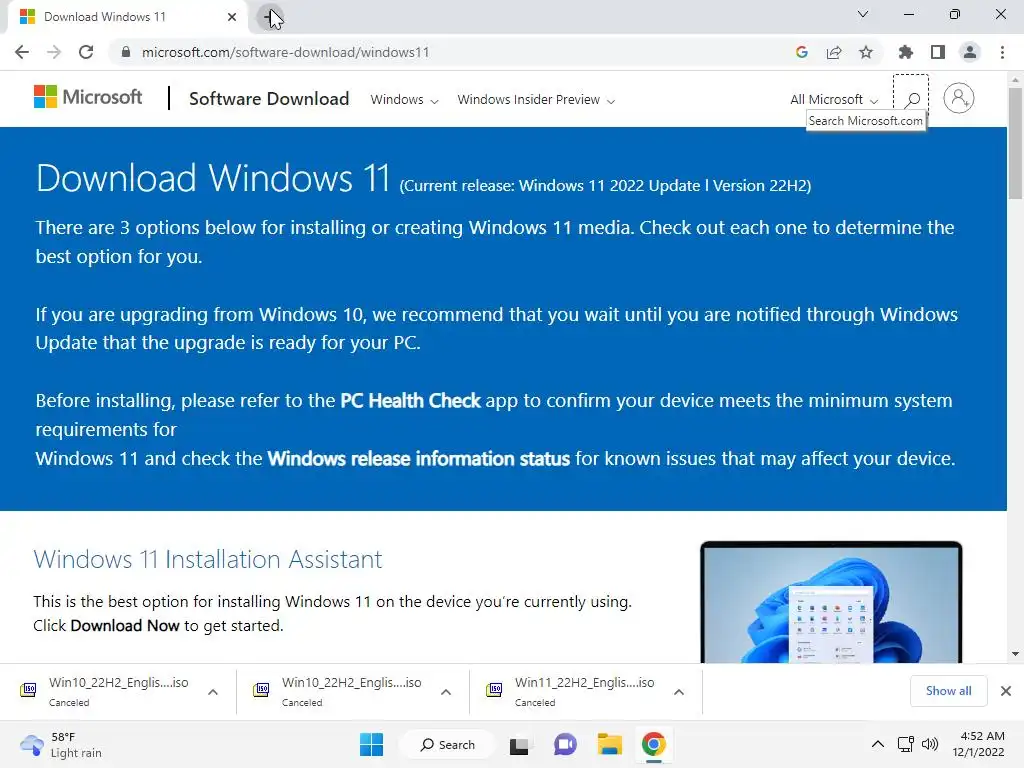Expand the All Microsoft menu
The image size is (1024, 768).
[834, 100]
